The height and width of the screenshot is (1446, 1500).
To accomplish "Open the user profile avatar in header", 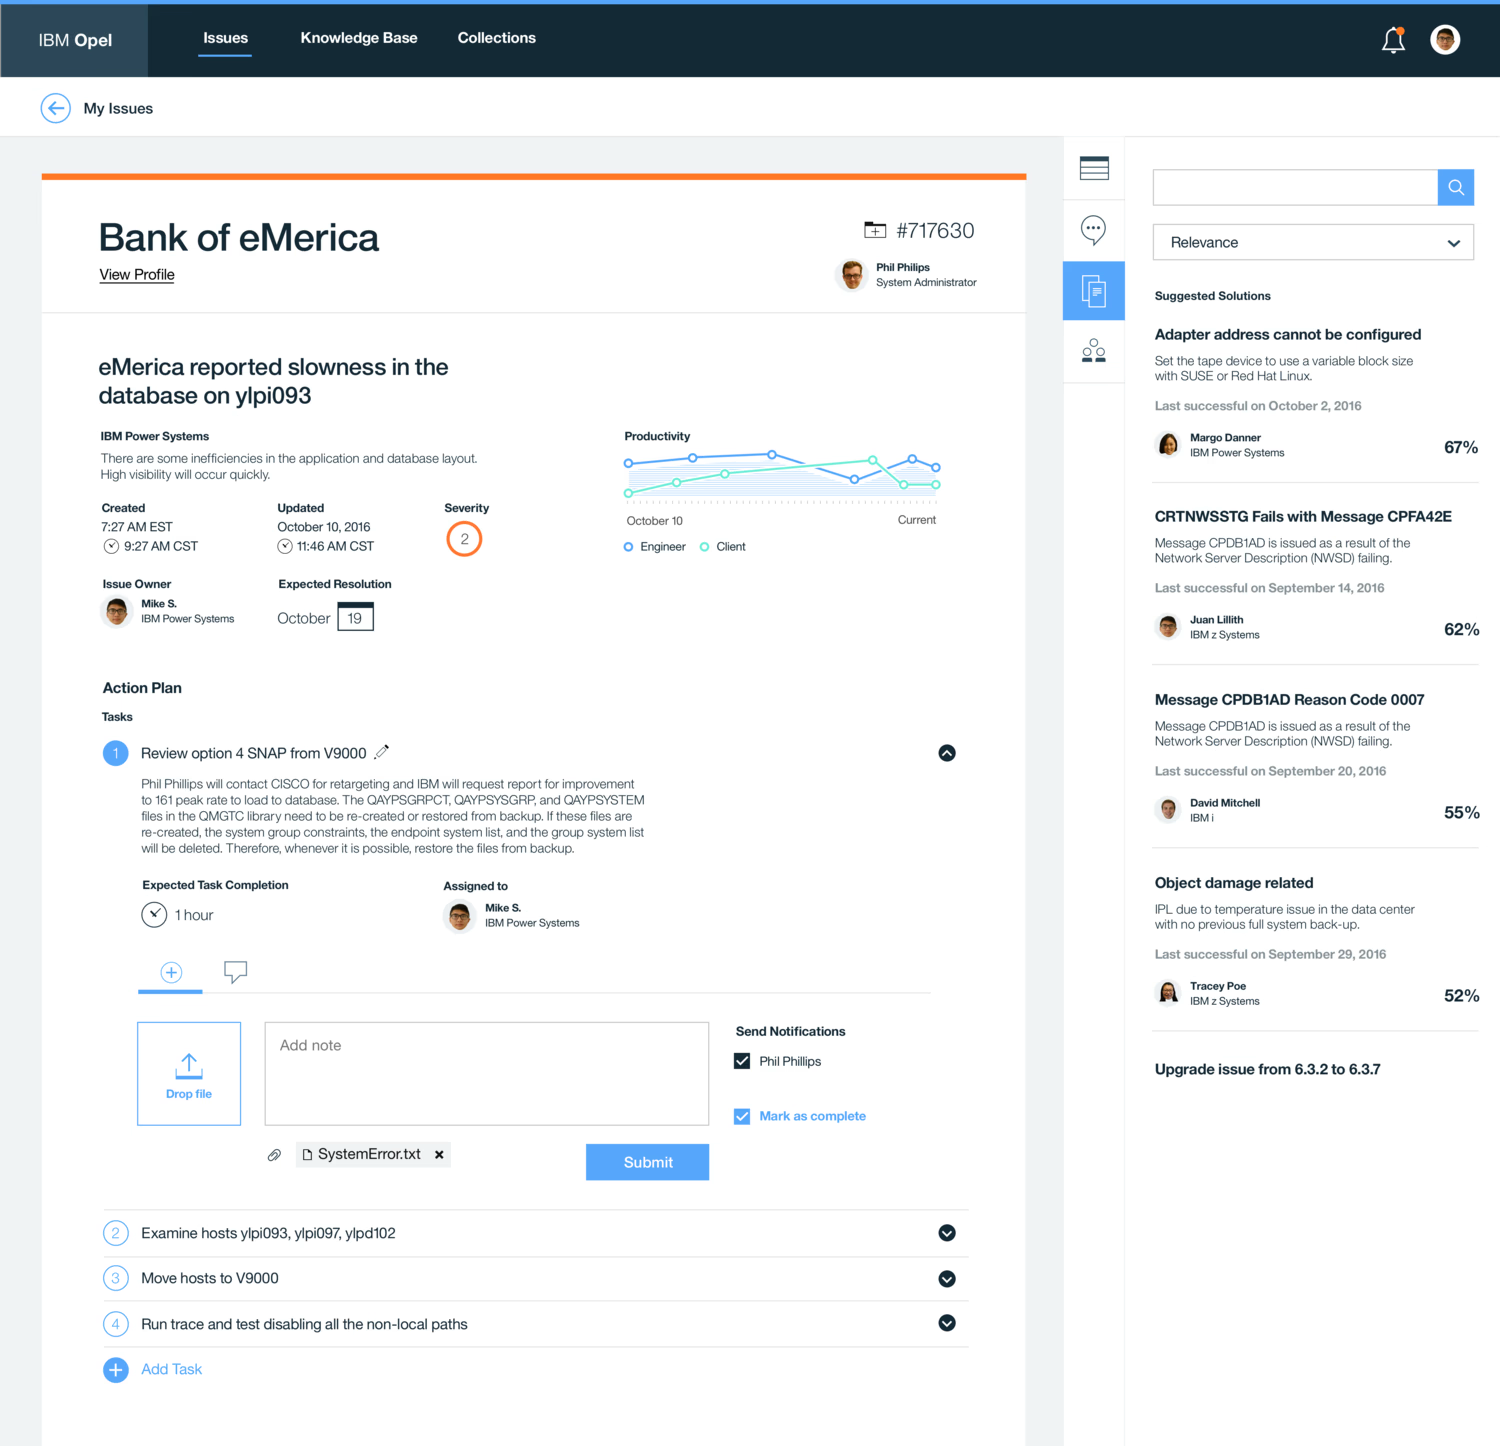I will 1445,40.
